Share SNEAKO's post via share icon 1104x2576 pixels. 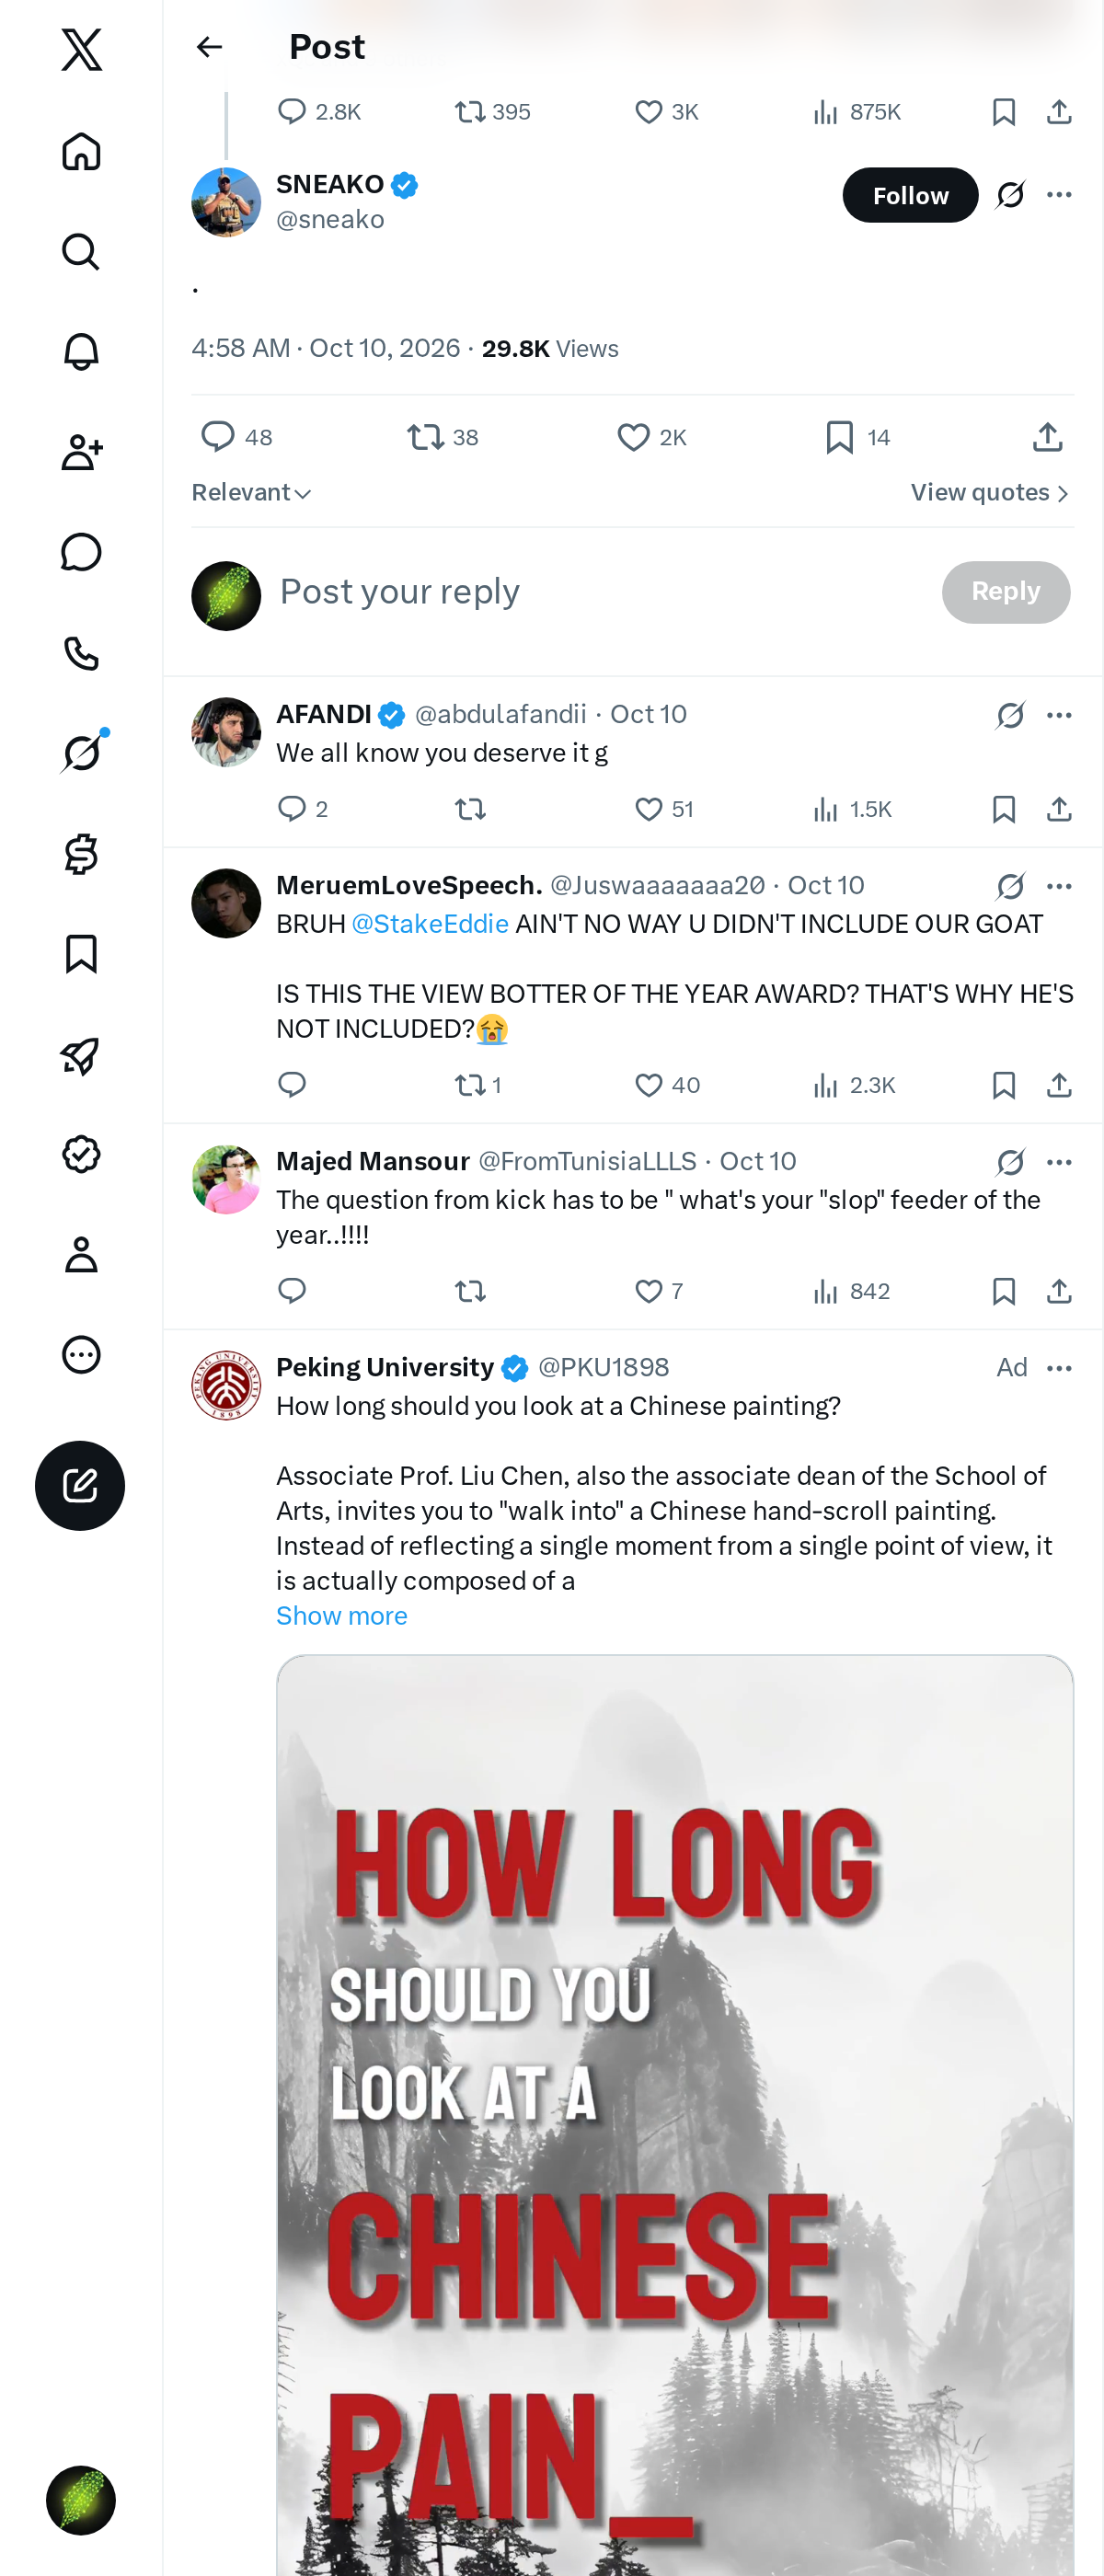pos(1047,437)
